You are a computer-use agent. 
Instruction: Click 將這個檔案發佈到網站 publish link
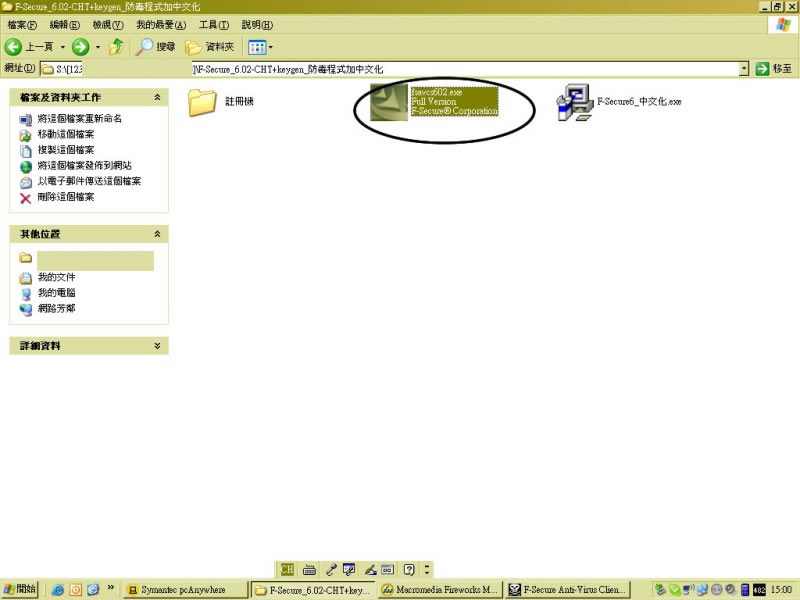click(85, 165)
